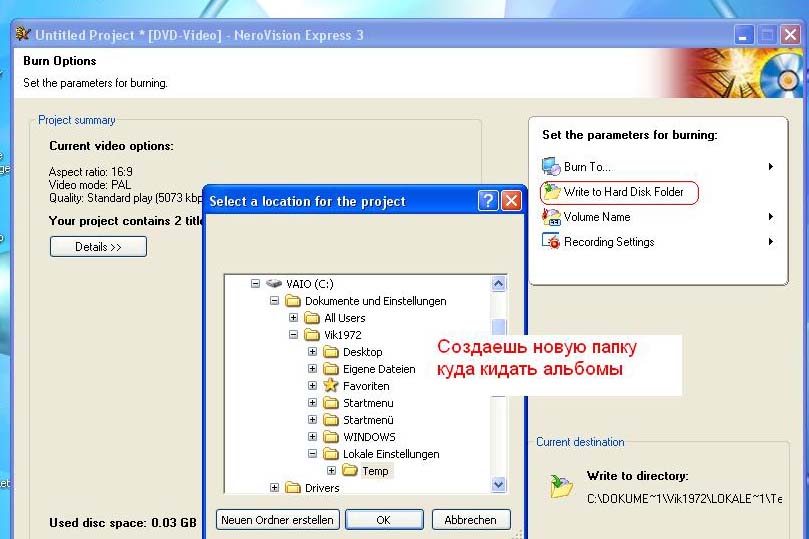Select the Favoriten folder label
Viewport: 809px width, 539px height.
[366, 386]
